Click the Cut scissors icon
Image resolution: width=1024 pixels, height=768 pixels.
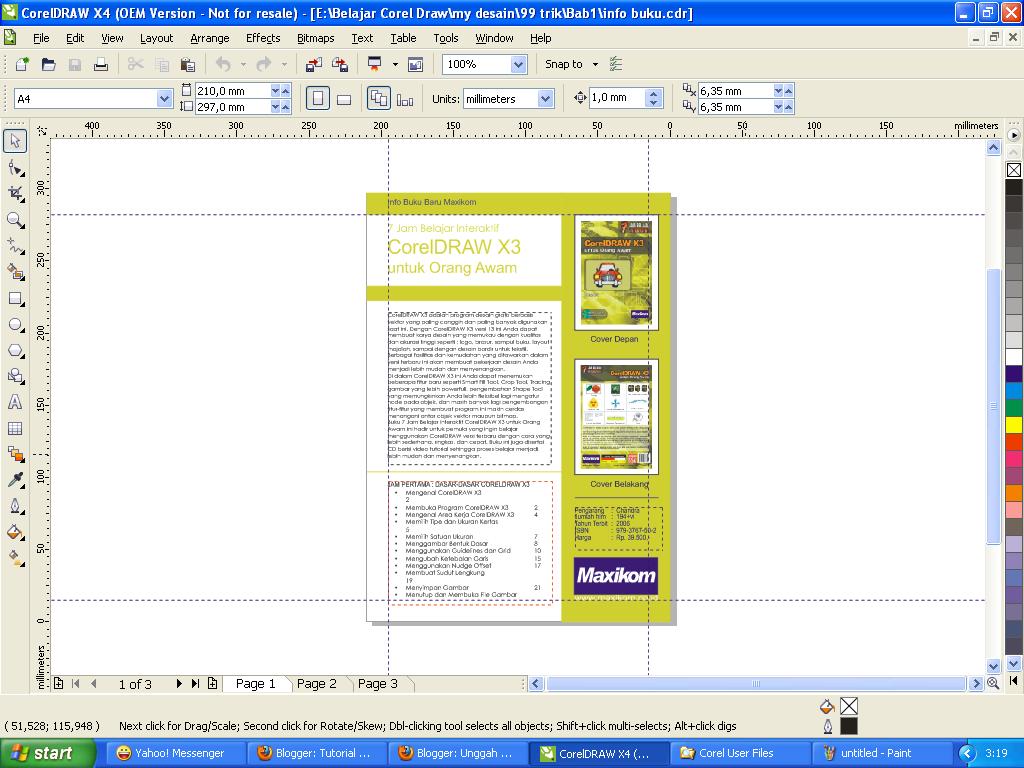pyautogui.click(x=135, y=64)
